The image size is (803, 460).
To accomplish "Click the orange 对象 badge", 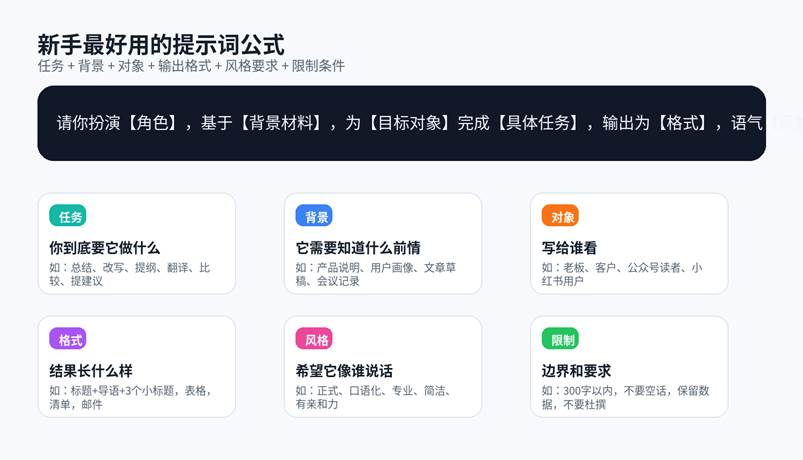I will 560,216.
